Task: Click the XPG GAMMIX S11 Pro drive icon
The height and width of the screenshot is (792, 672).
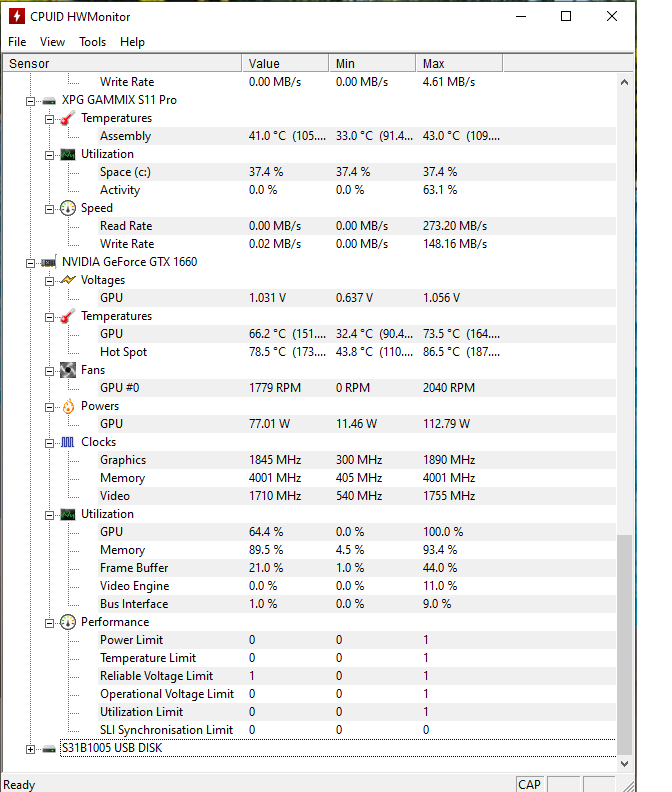Action: click(49, 101)
